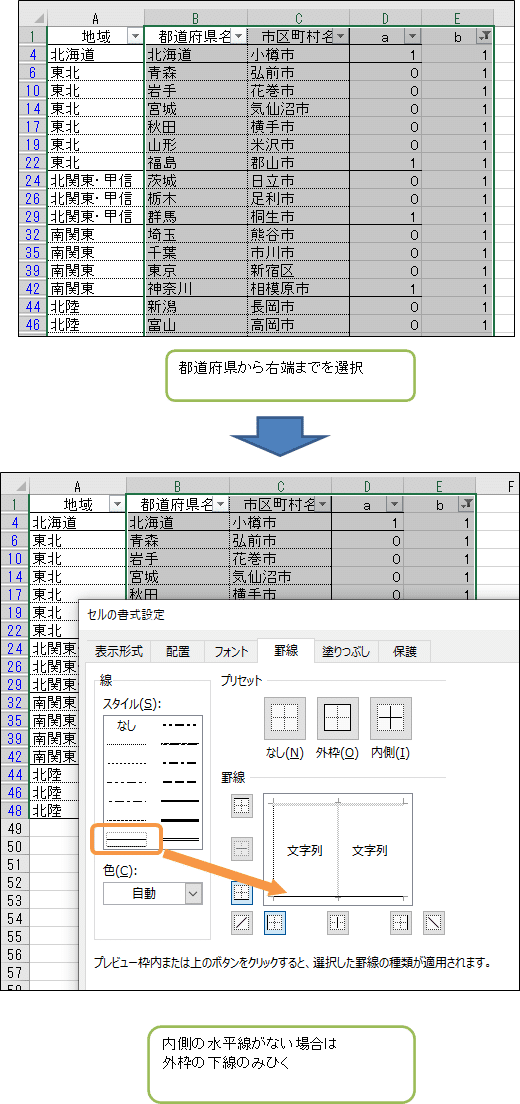Click 高岡市 cell in upper sheet
This screenshot has height=1104, width=520.
coord(298,325)
